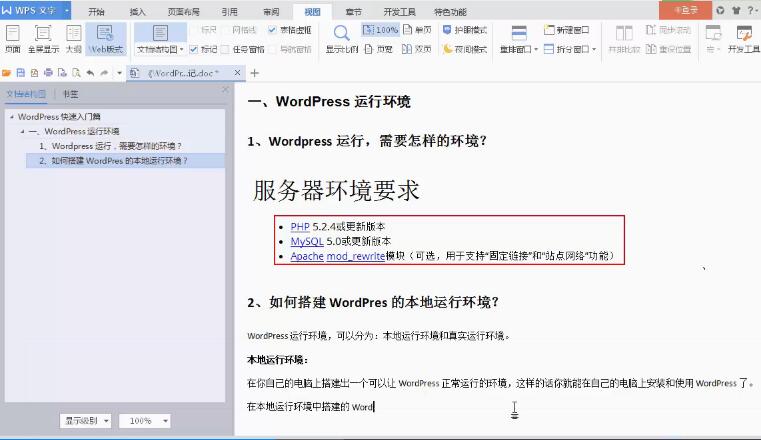Click the help question mark icon
This screenshot has height=440, width=761.
click(751, 10)
